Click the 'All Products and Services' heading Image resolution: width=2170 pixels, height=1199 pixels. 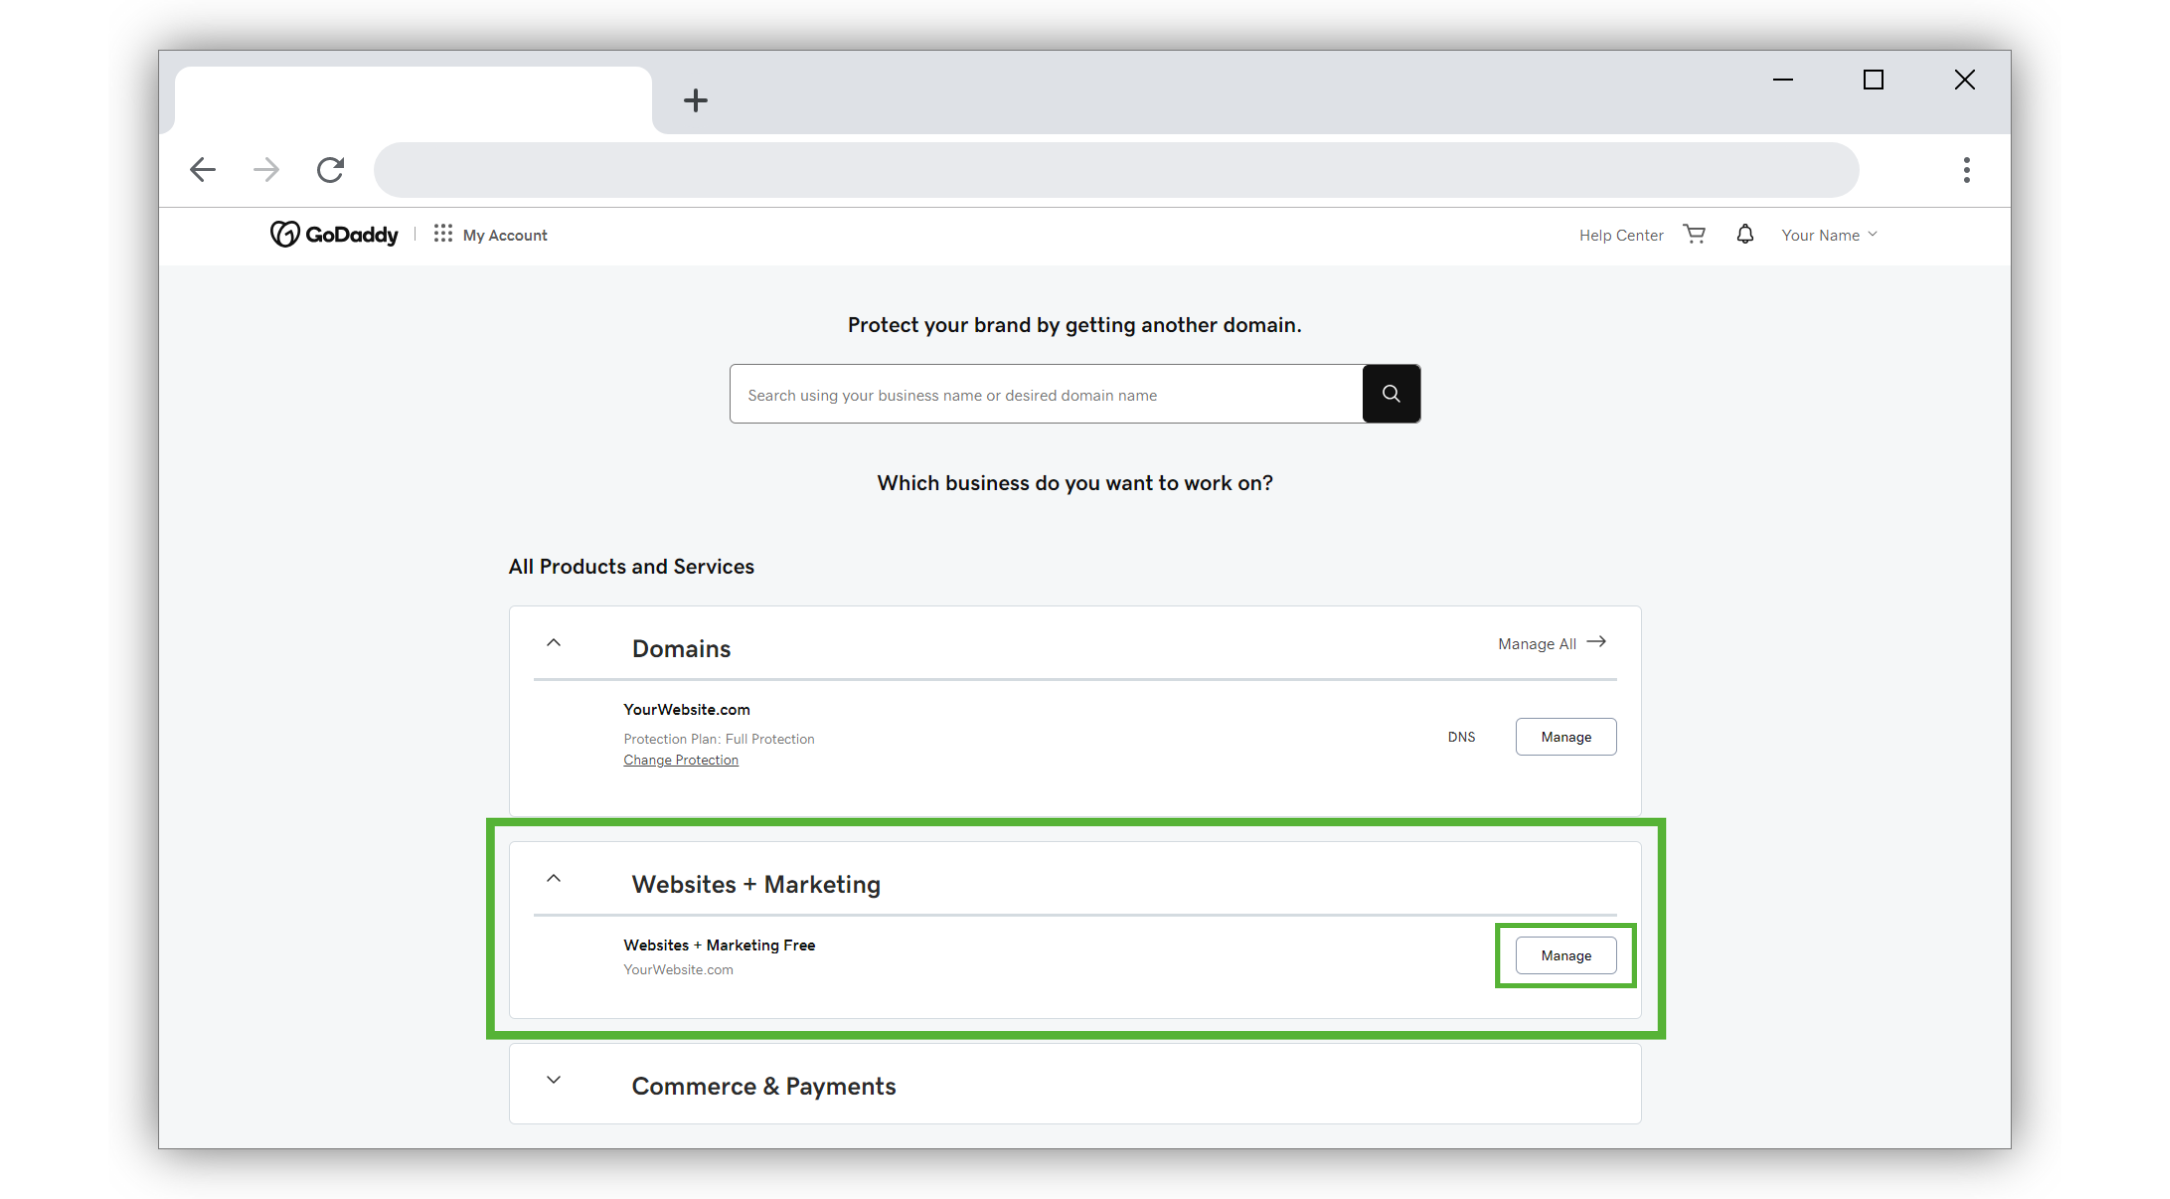pyautogui.click(x=631, y=567)
